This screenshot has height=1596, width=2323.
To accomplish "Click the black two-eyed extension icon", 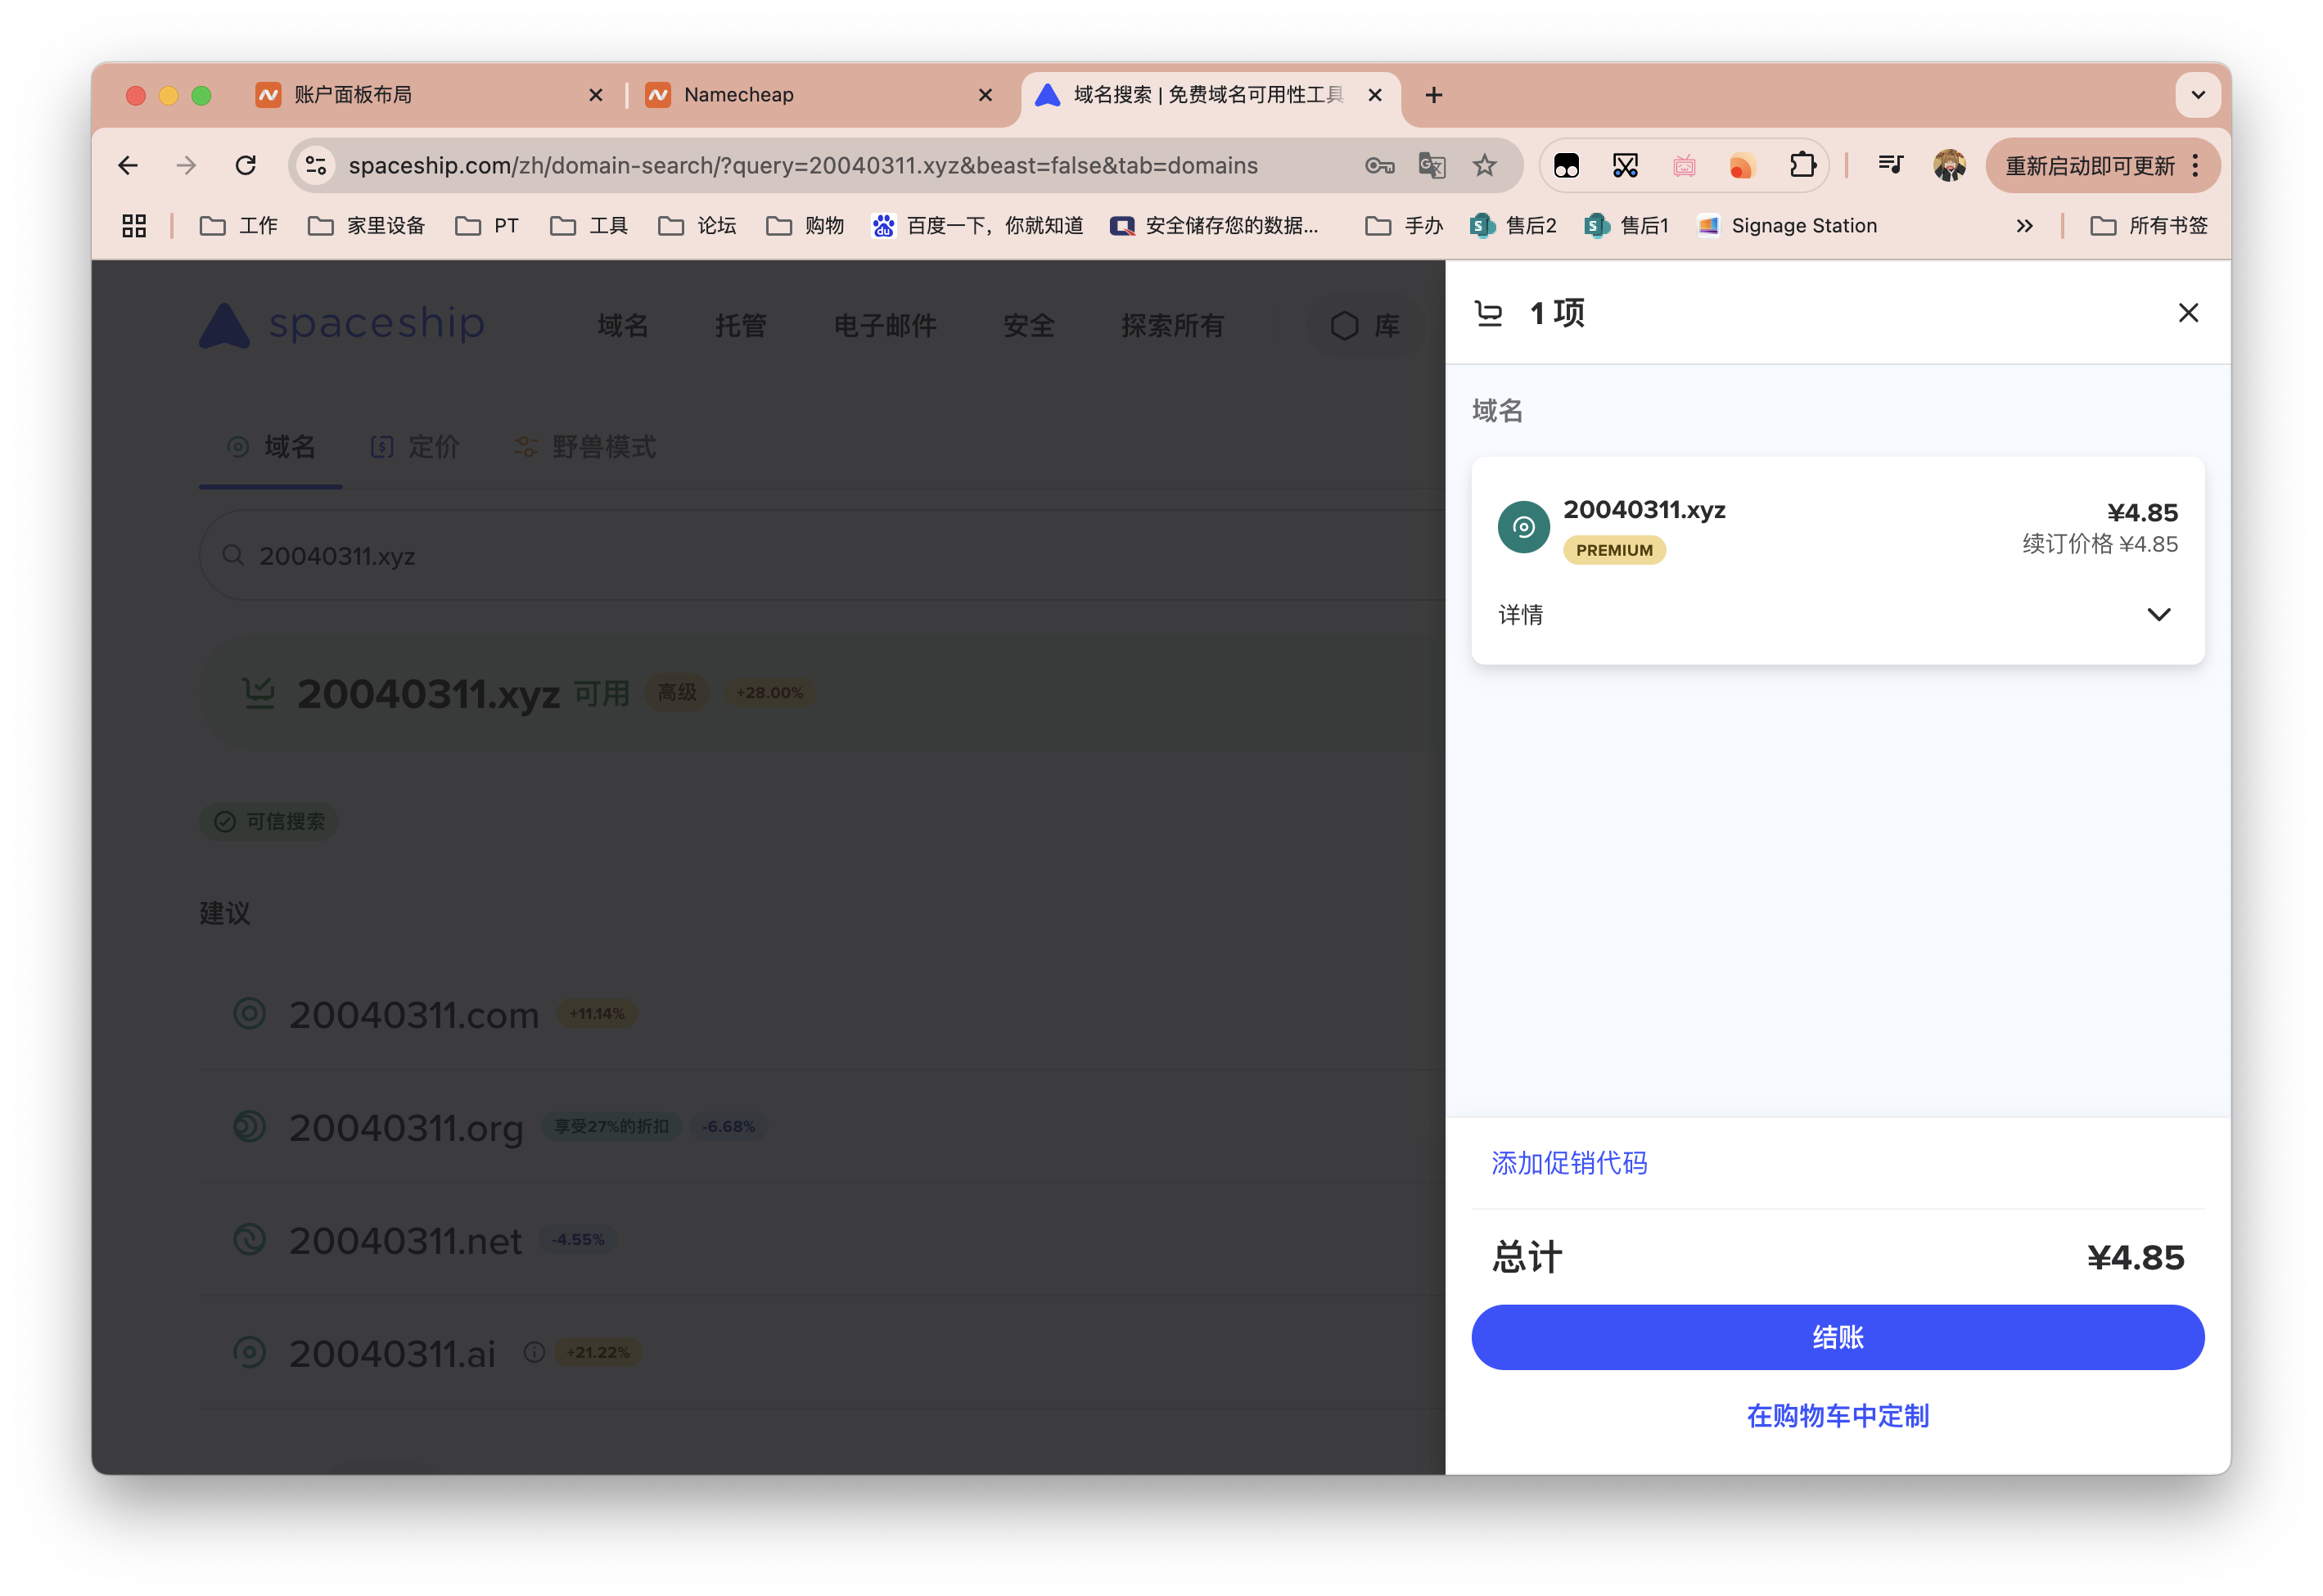I will (x=1566, y=165).
